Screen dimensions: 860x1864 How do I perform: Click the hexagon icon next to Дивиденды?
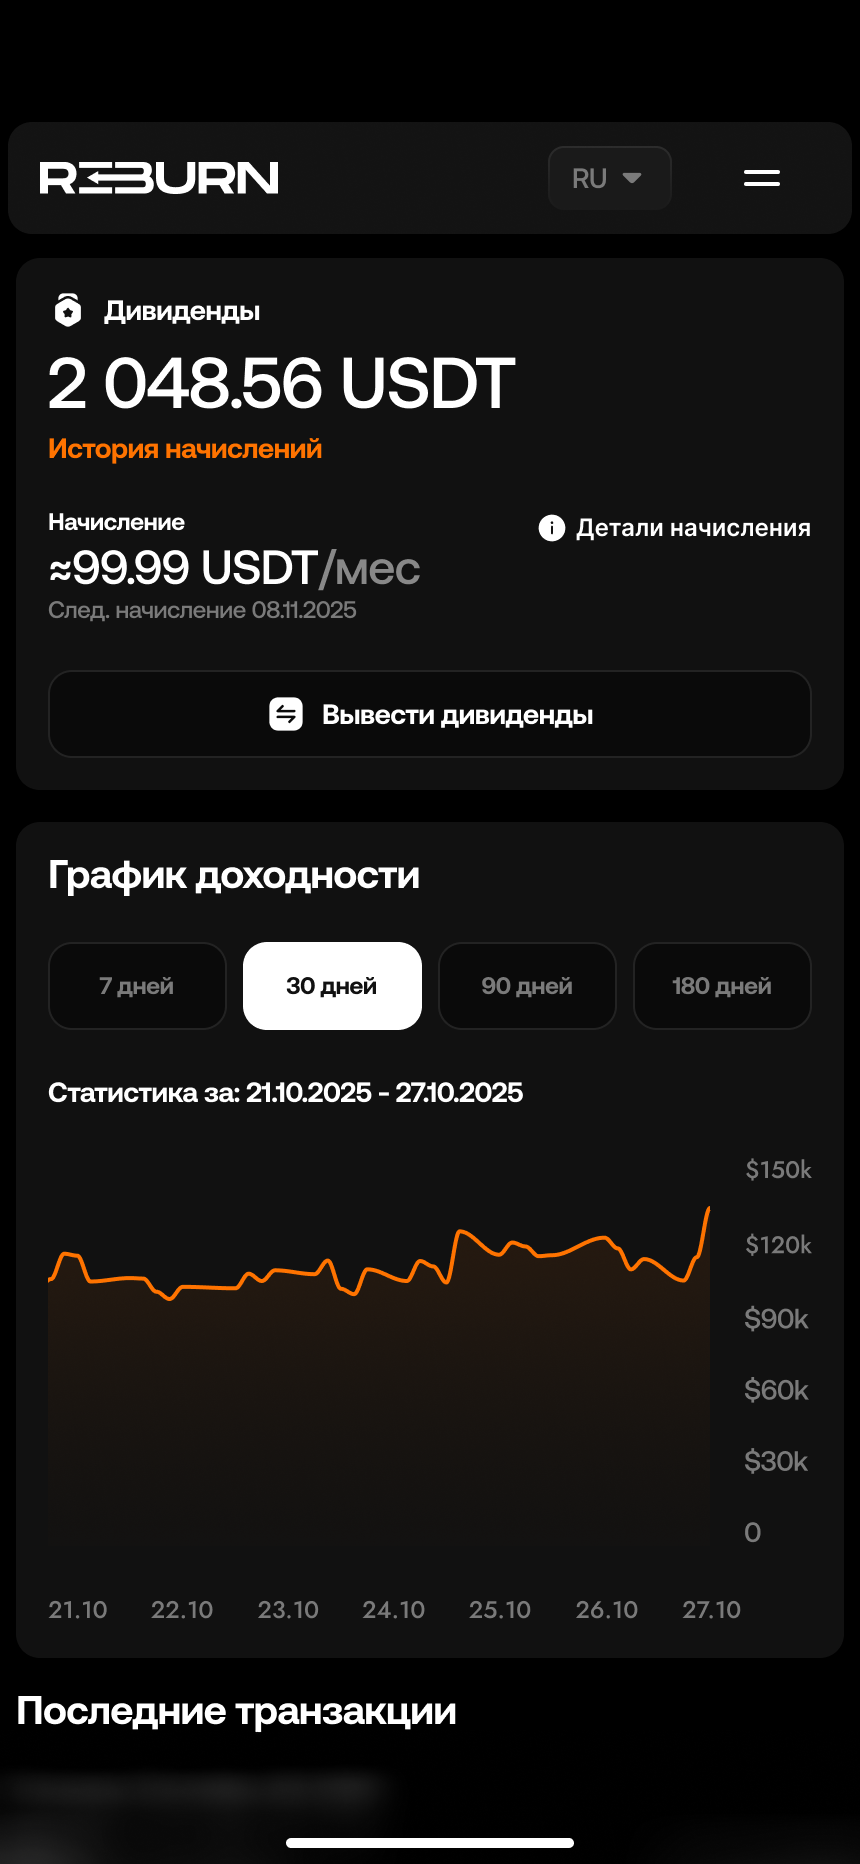click(67, 311)
